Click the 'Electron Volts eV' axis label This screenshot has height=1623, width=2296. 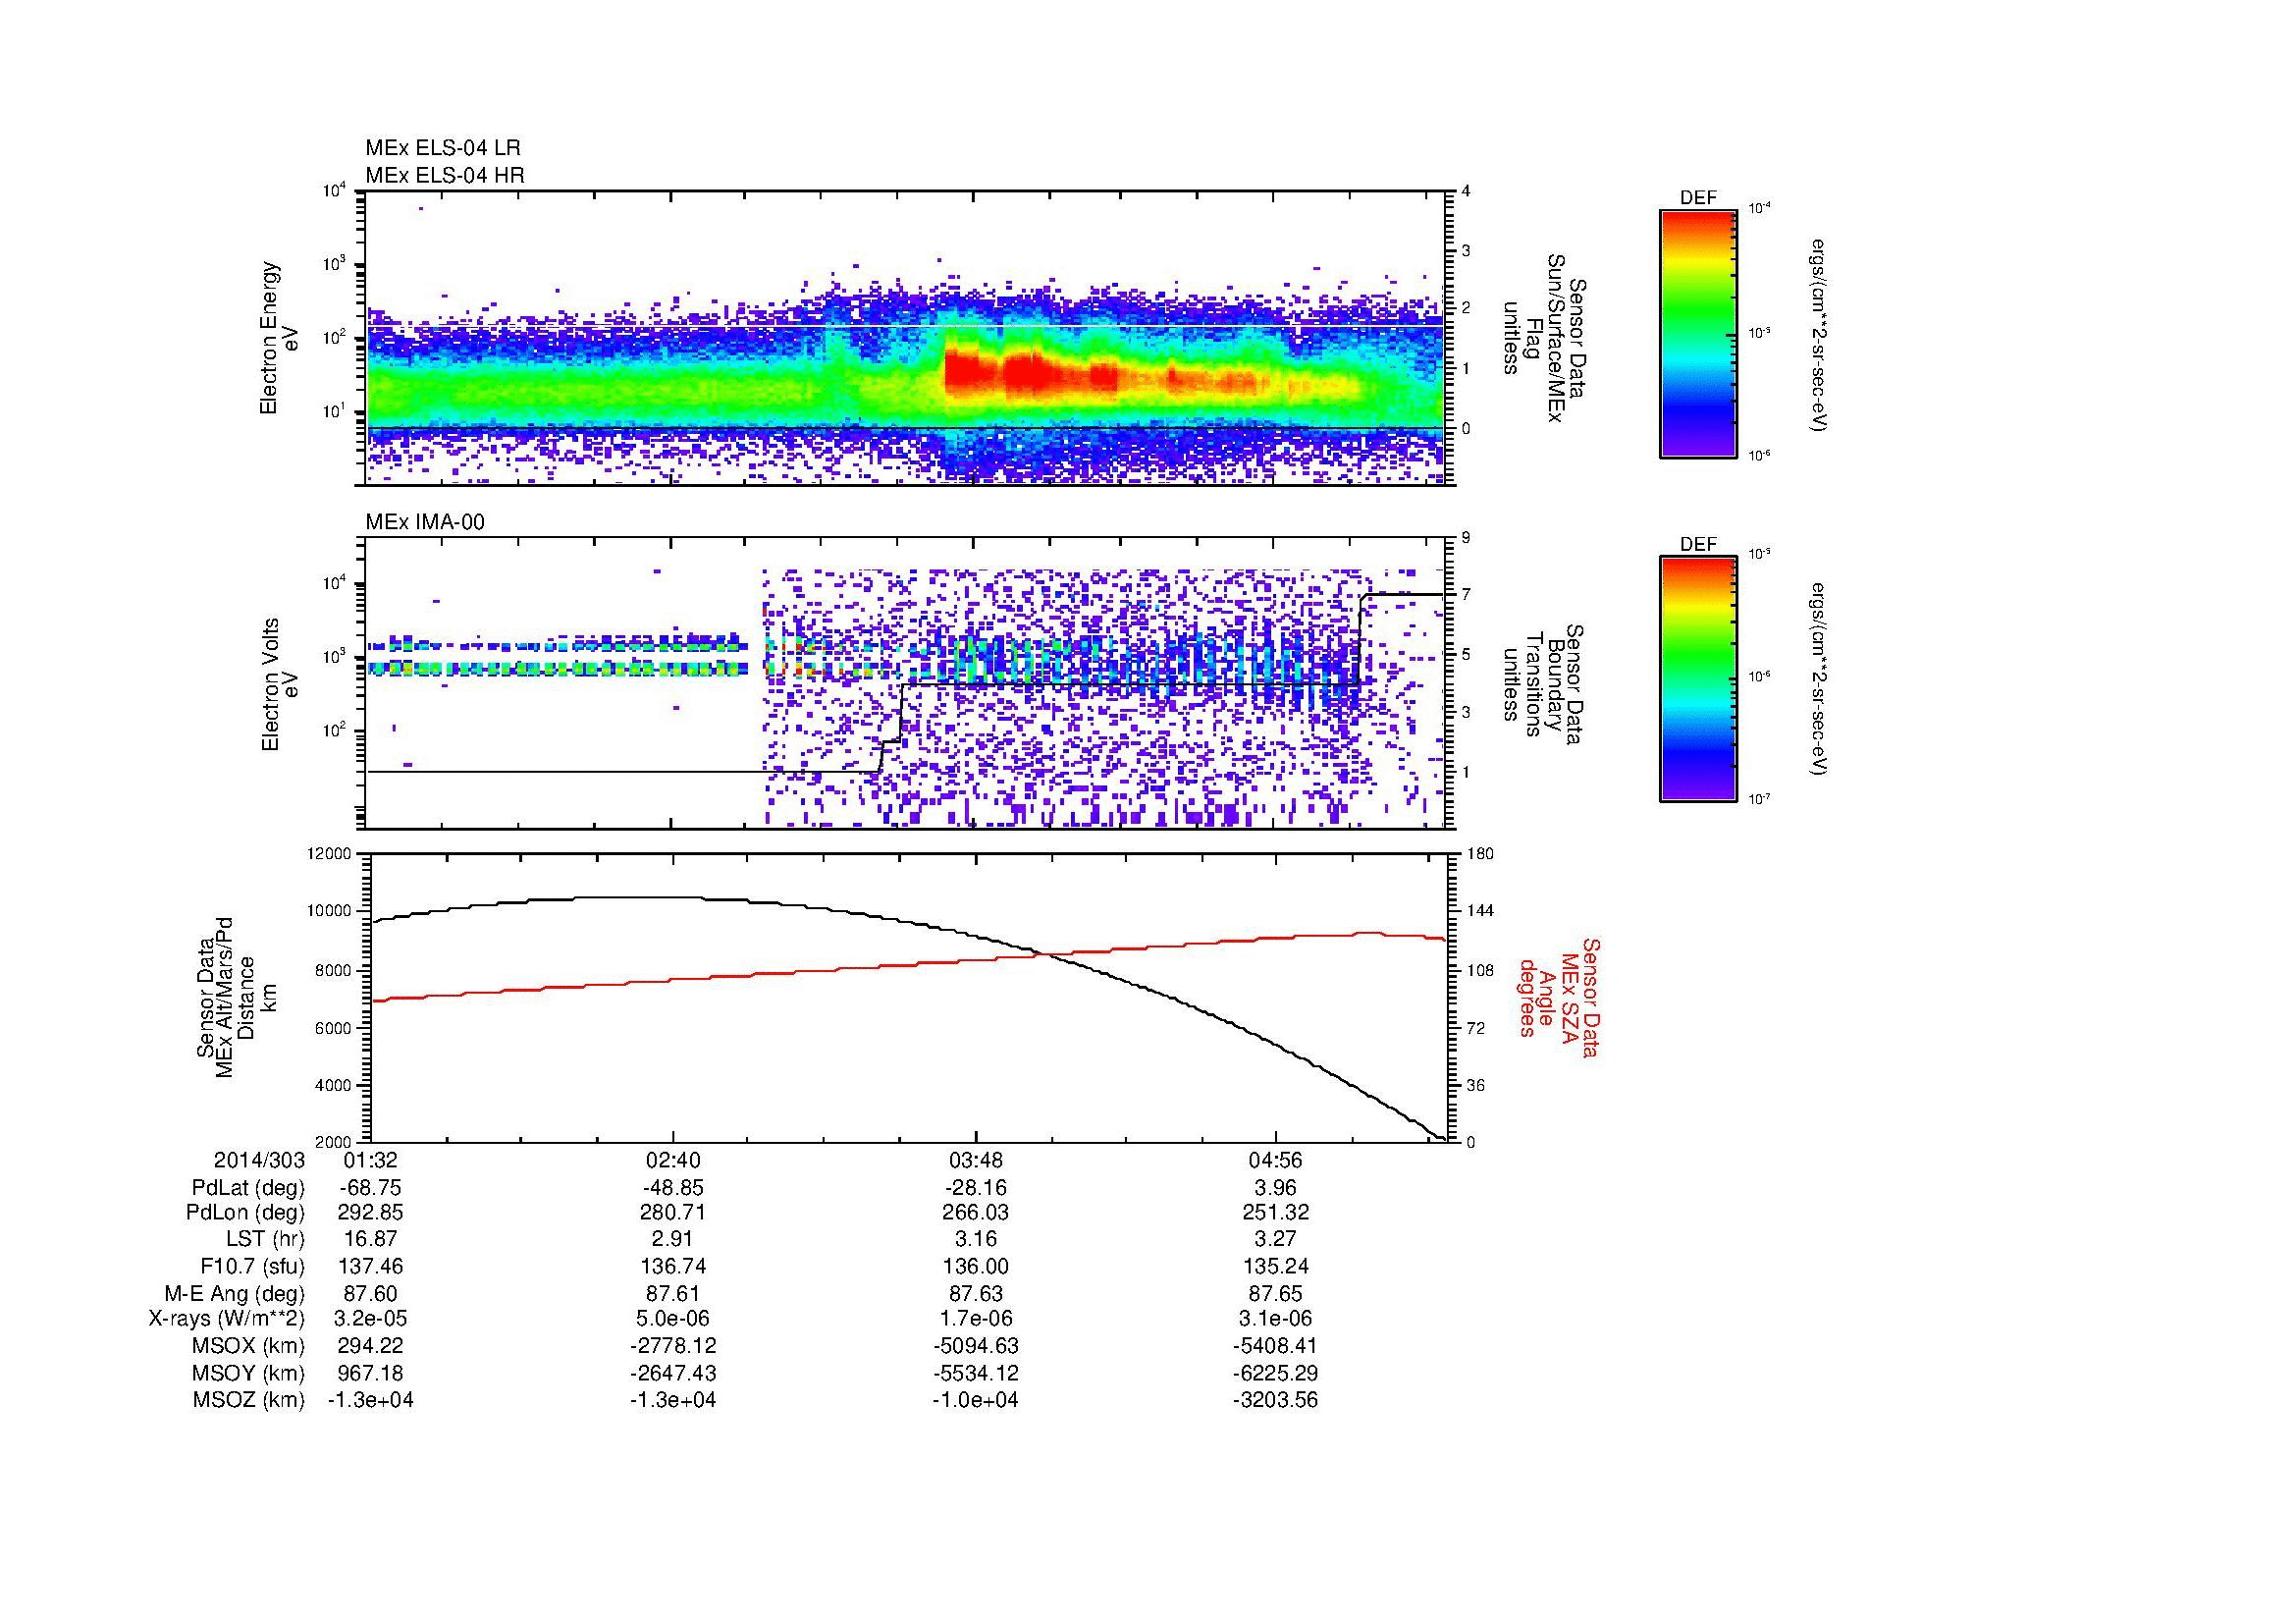click(280, 684)
